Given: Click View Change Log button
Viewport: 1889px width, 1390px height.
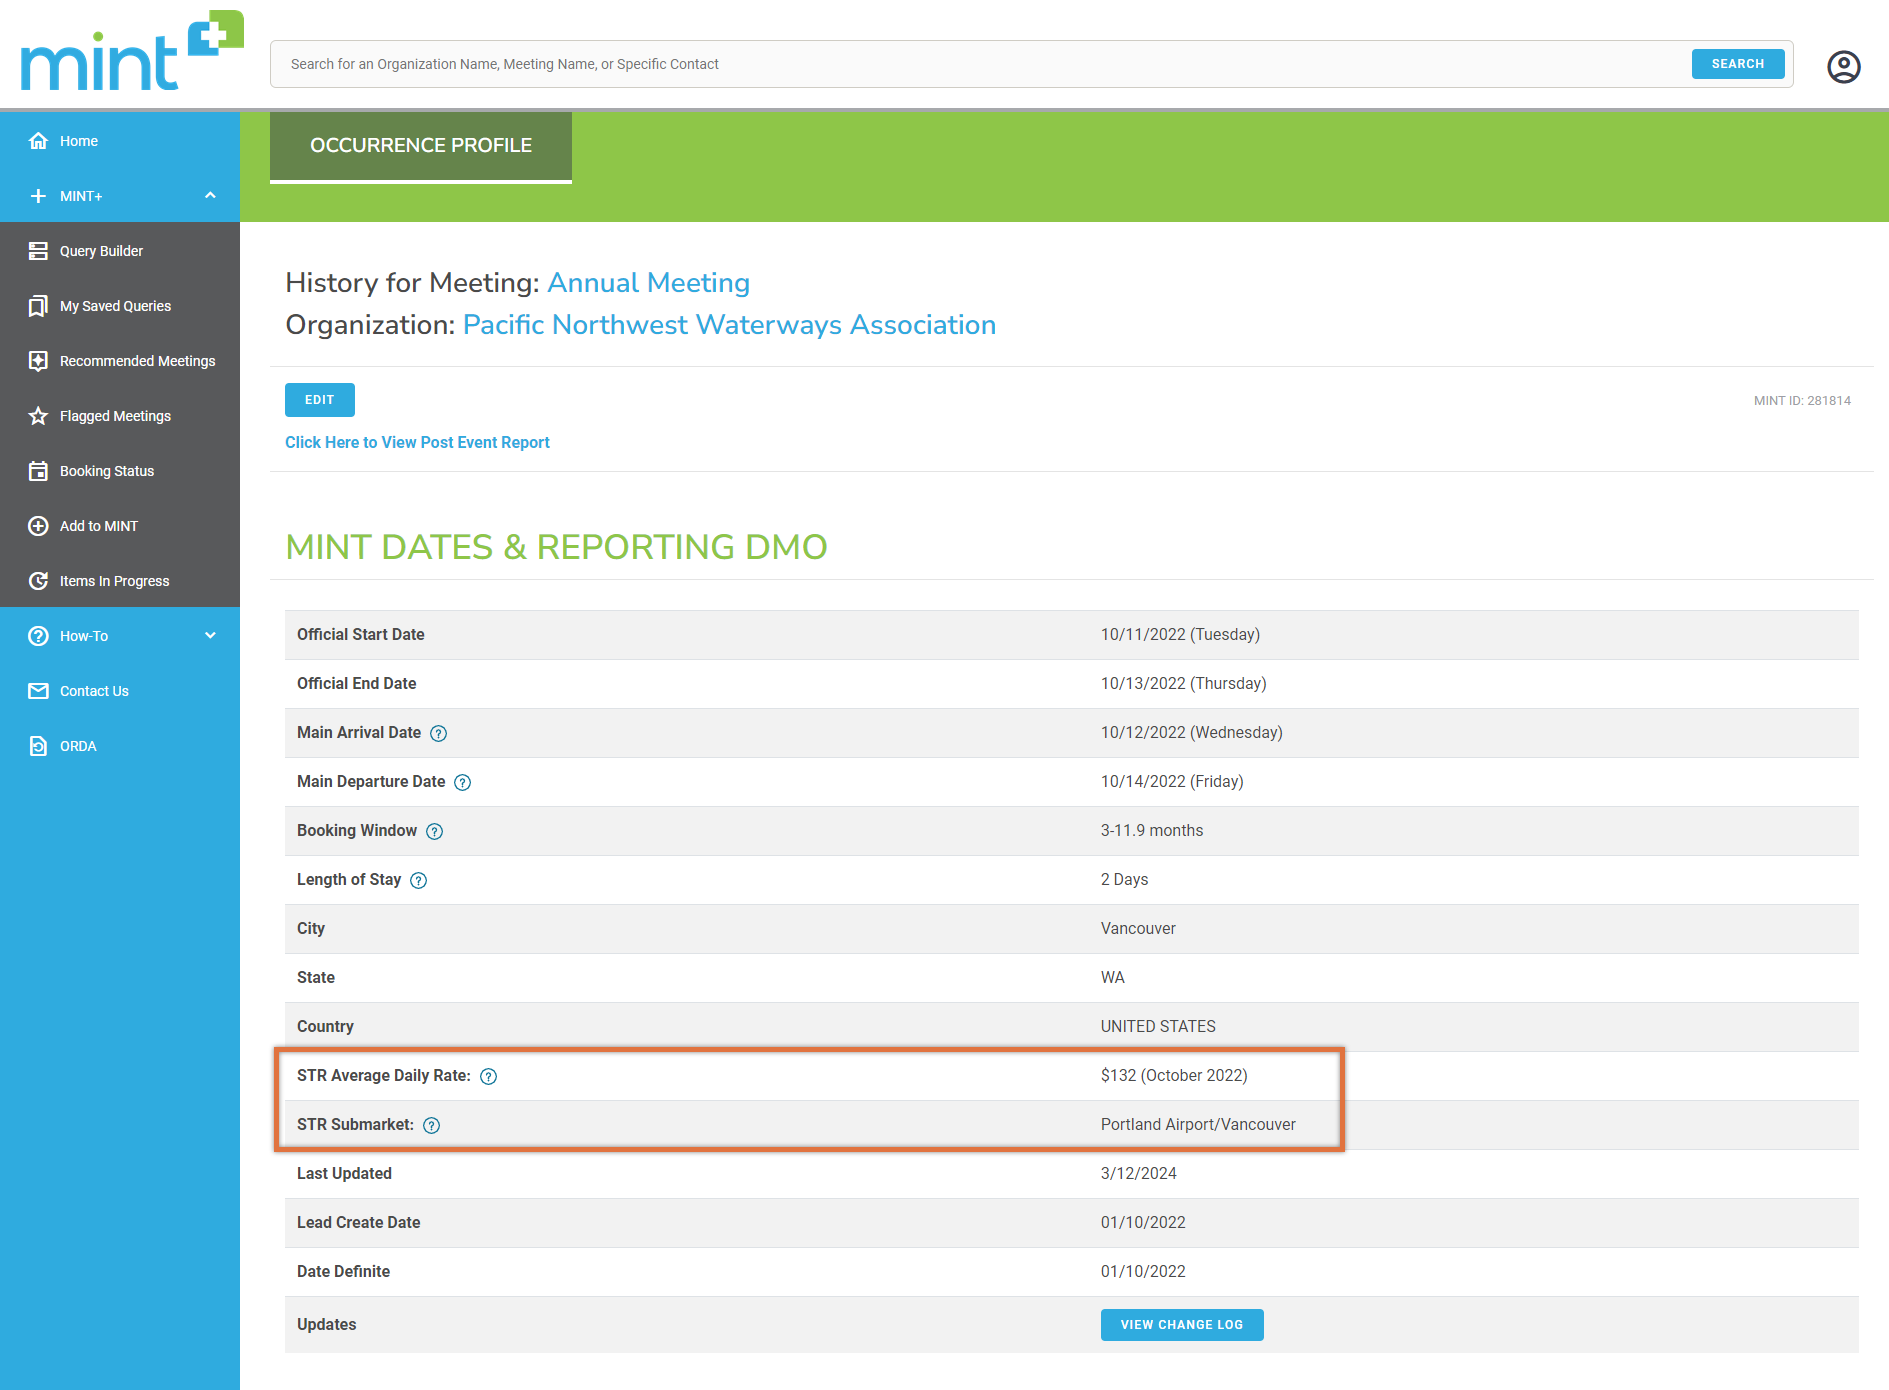Looking at the screenshot, I should pyautogui.click(x=1181, y=1325).
